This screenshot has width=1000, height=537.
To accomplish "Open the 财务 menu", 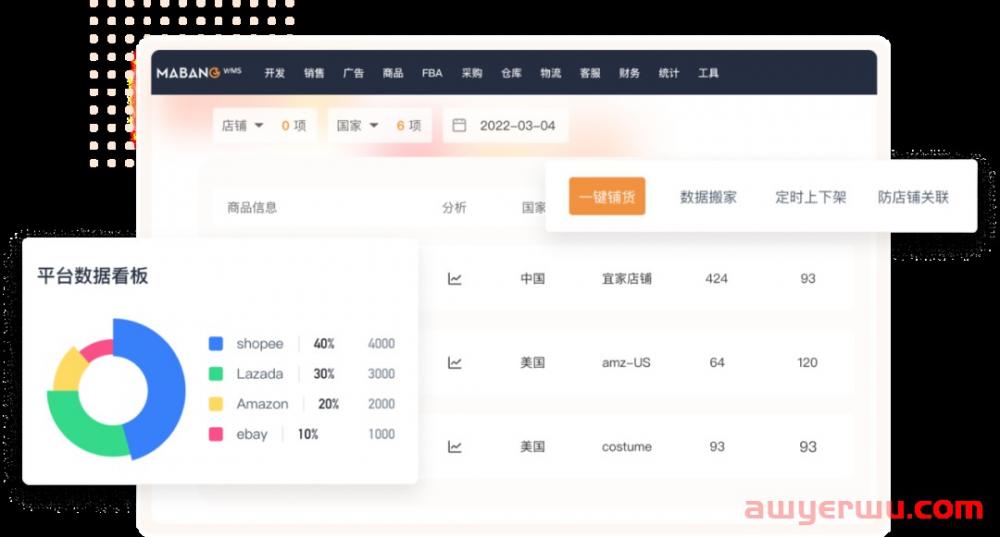I will coord(629,73).
